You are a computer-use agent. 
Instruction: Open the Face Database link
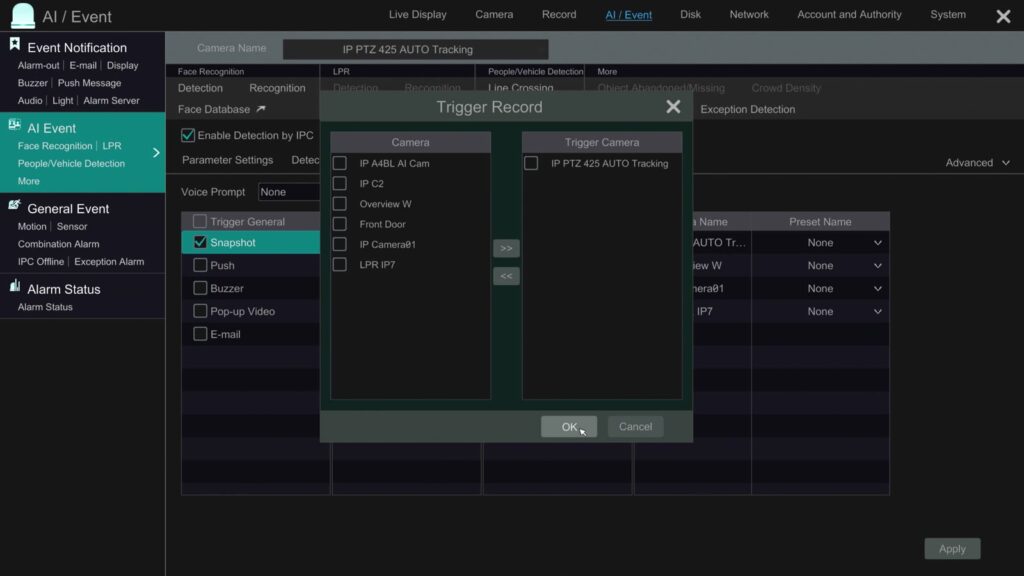click(214, 109)
